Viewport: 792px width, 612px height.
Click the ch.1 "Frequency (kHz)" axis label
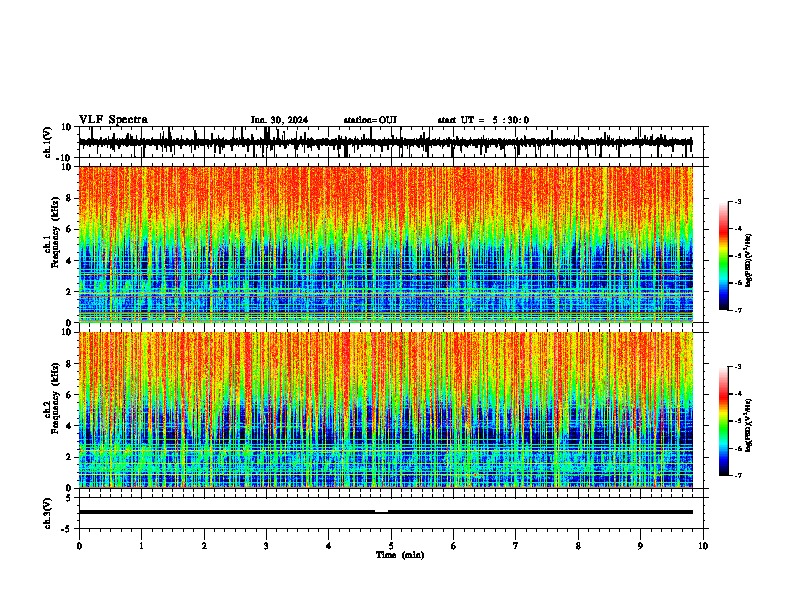55,233
